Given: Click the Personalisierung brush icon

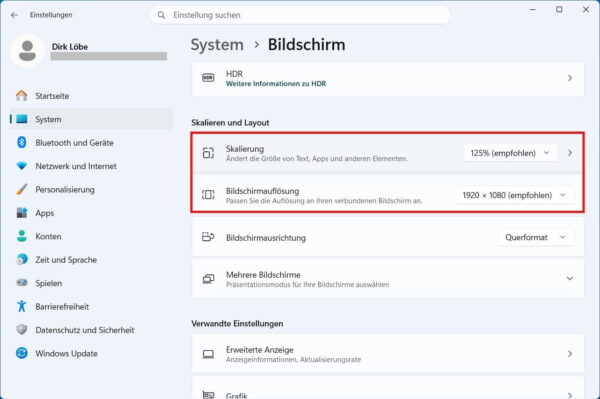Looking at the screenshot, I should click(22, 189).
